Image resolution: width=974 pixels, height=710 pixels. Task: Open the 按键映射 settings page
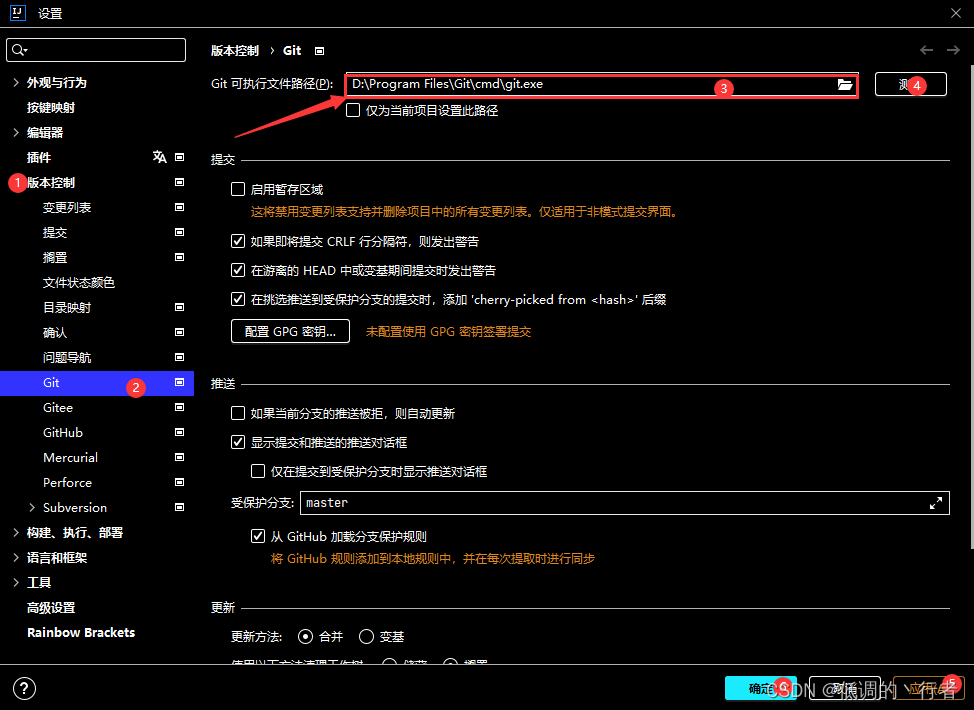pyautogui.click(x=51, y=107)
